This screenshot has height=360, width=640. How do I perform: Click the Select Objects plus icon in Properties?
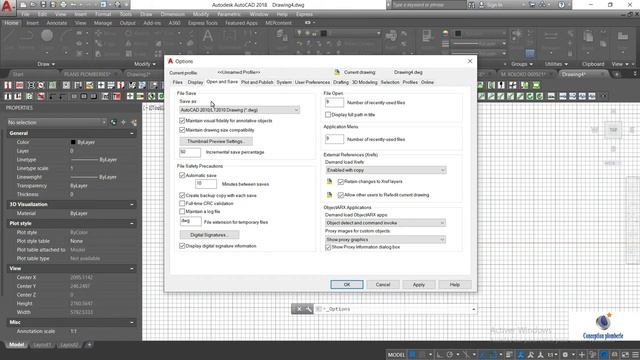123,122
